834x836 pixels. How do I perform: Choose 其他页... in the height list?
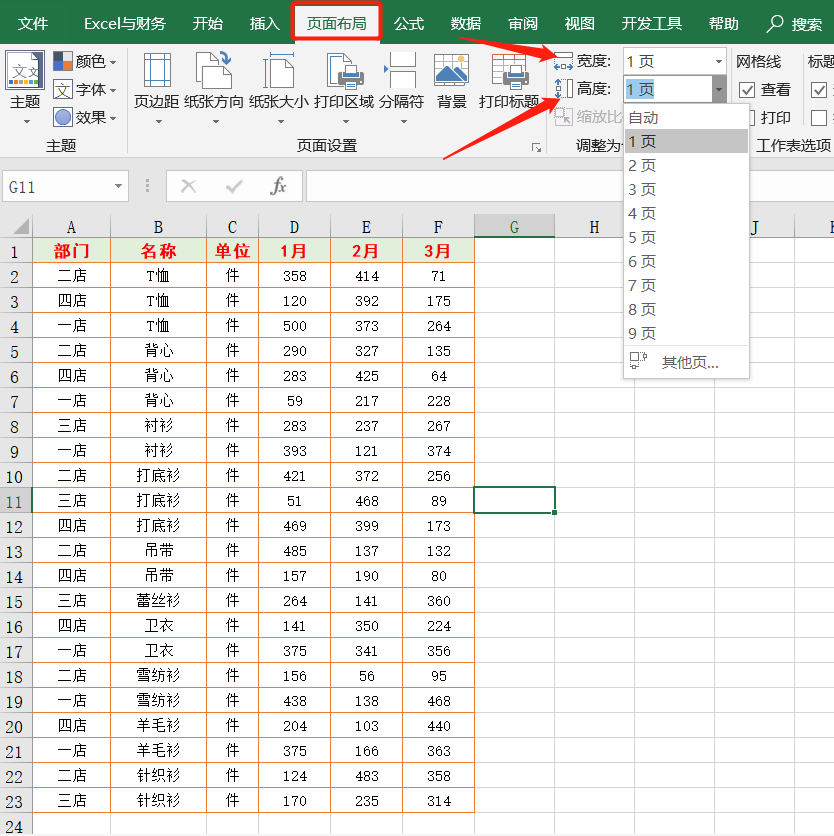(x=686, y=362)
